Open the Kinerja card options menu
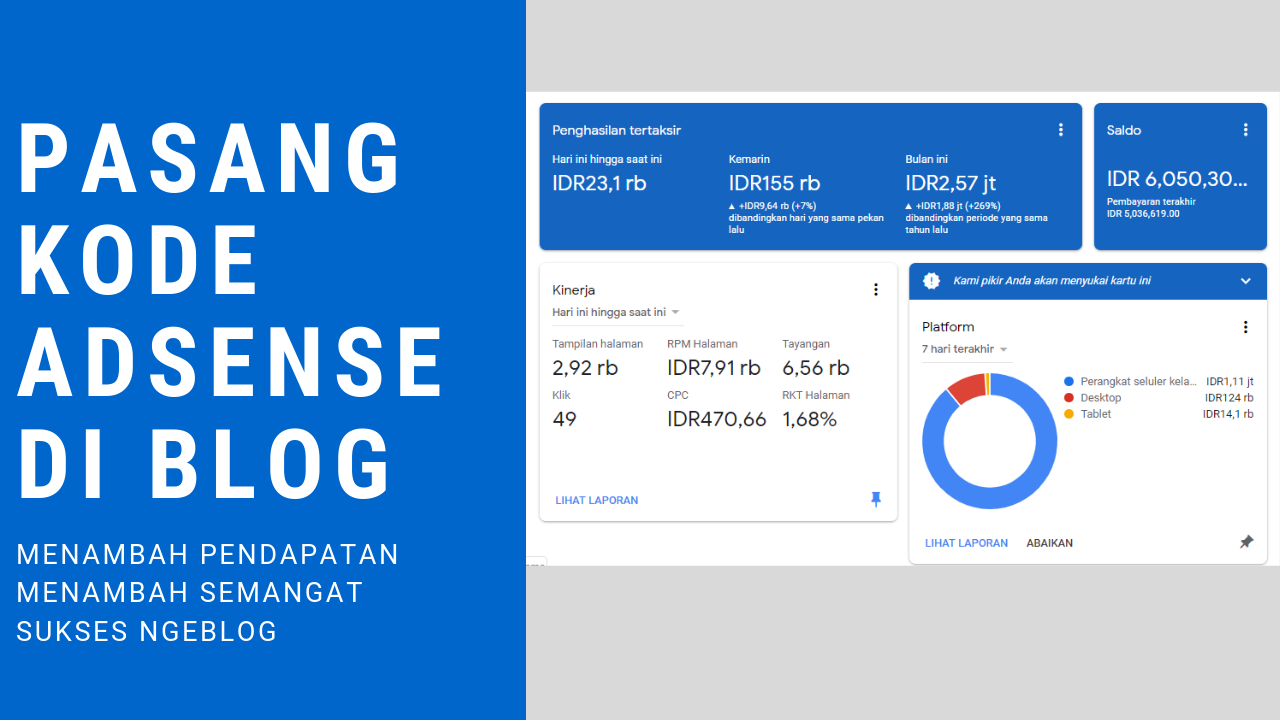1280x720 pixels. point(876,289)
